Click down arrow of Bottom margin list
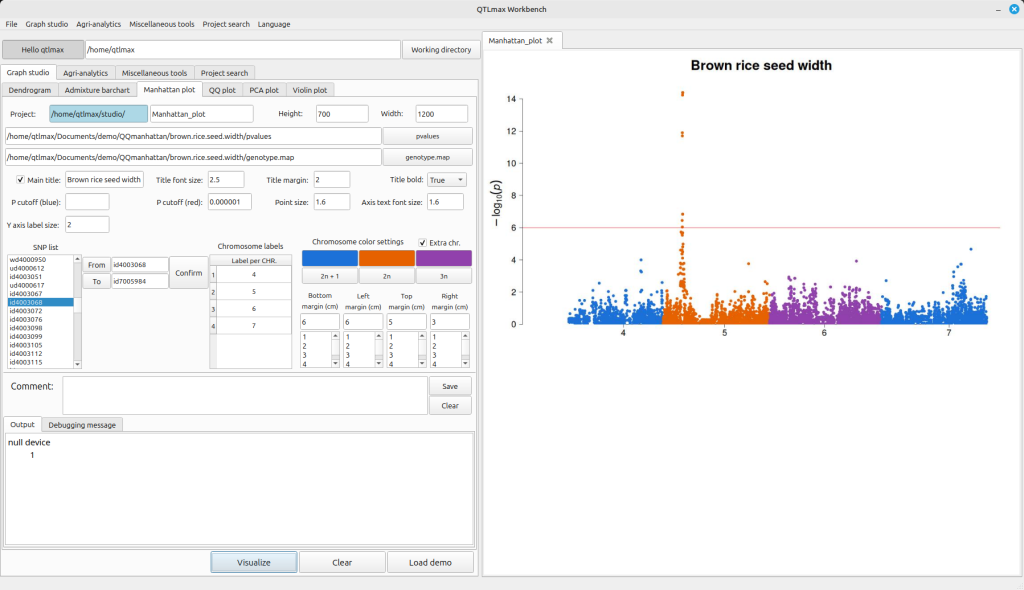1024x590 pixels. coord(335,363)
